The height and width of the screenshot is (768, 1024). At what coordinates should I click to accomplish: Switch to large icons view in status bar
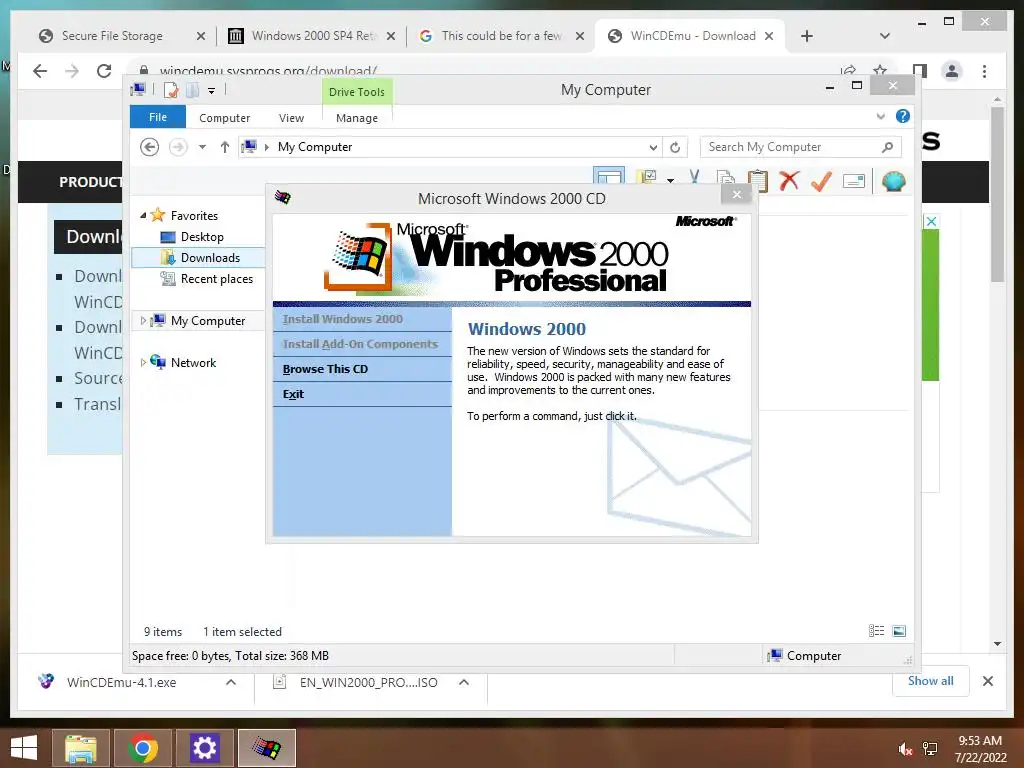pos(899,630)
